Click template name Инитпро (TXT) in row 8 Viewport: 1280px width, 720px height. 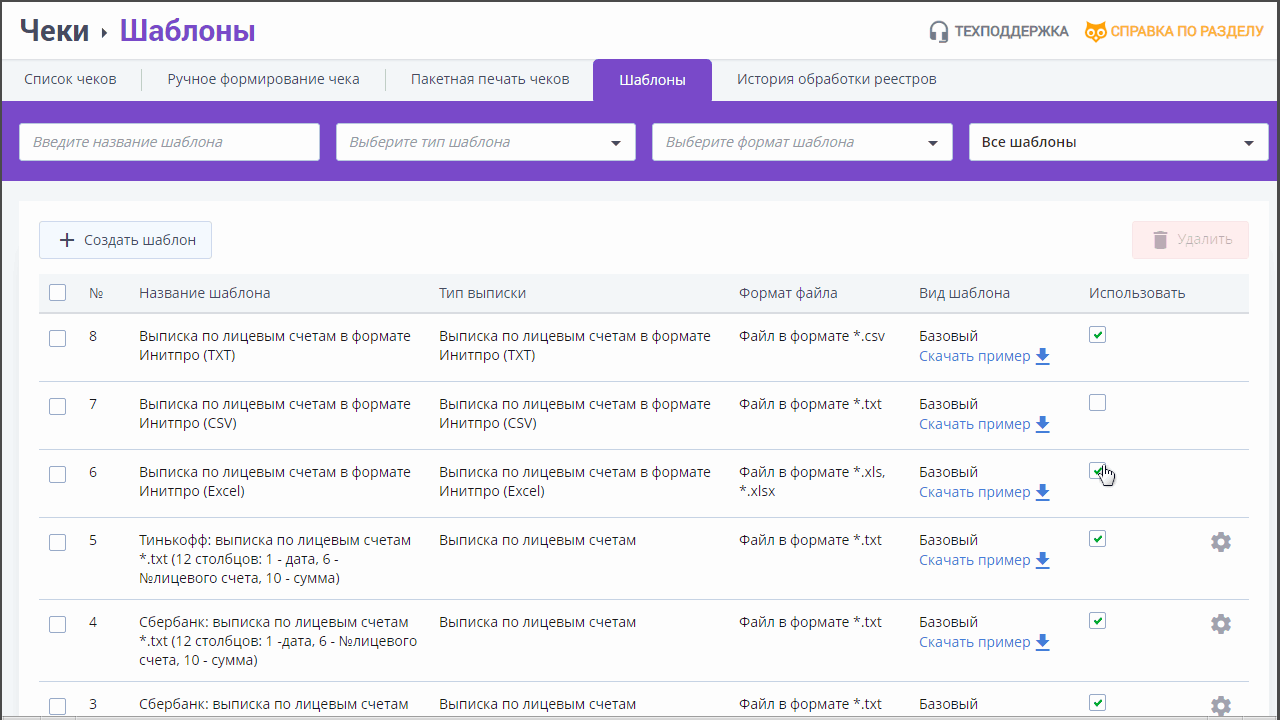click(275, 346)
